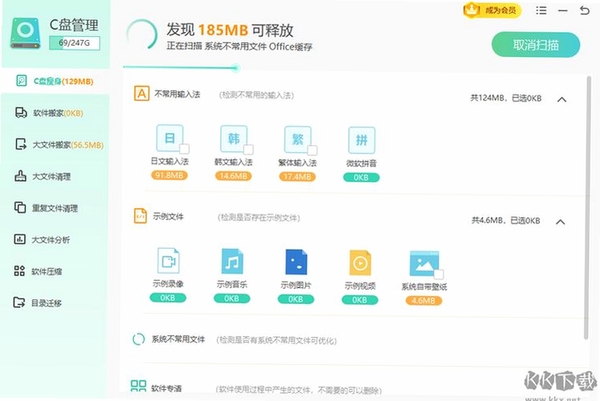Viewport: 600px width, 401px height.
Task: Click the 共124MB，已选0KB summary text
Action: (506, 98)
